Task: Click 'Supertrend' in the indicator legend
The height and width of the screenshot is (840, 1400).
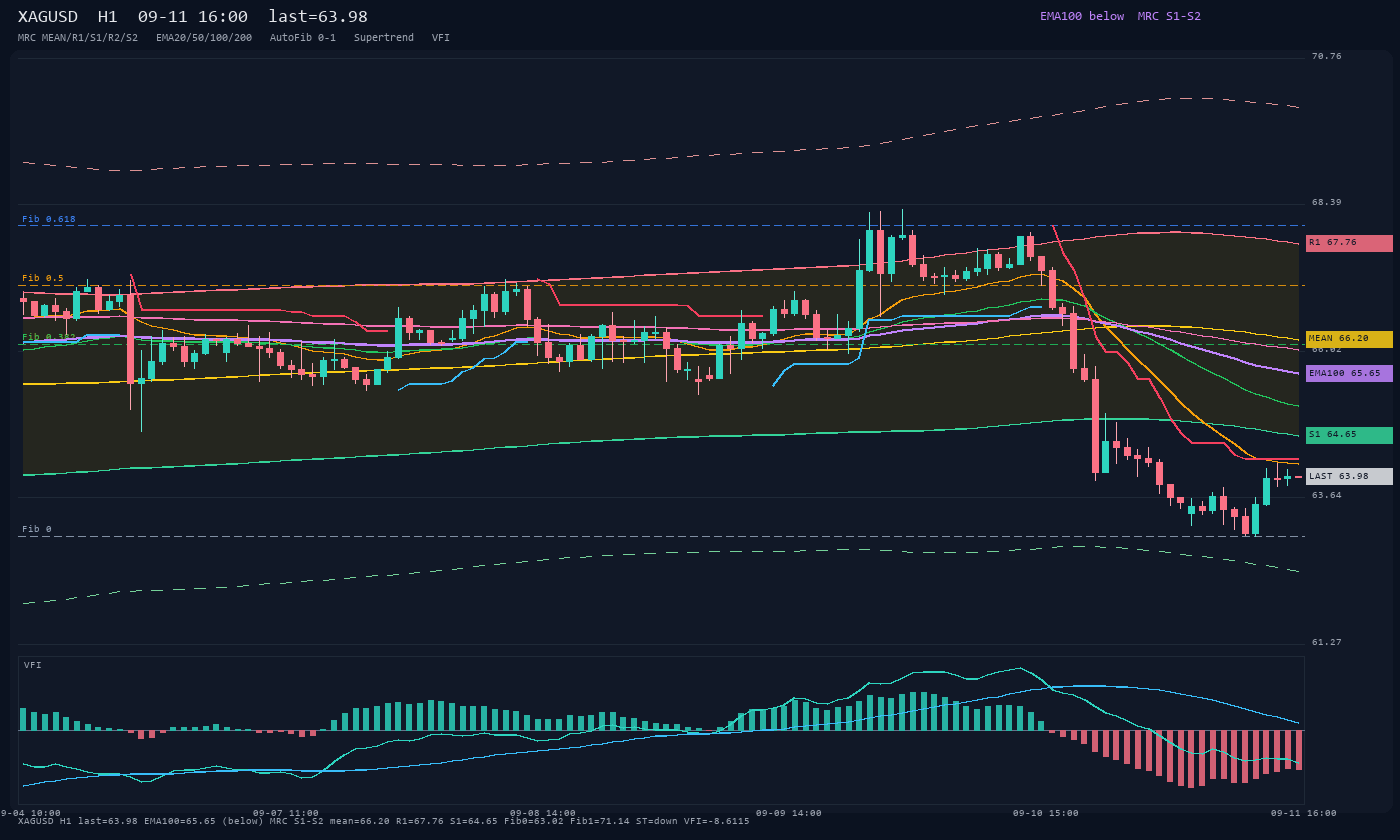Action: click(384, 38)
